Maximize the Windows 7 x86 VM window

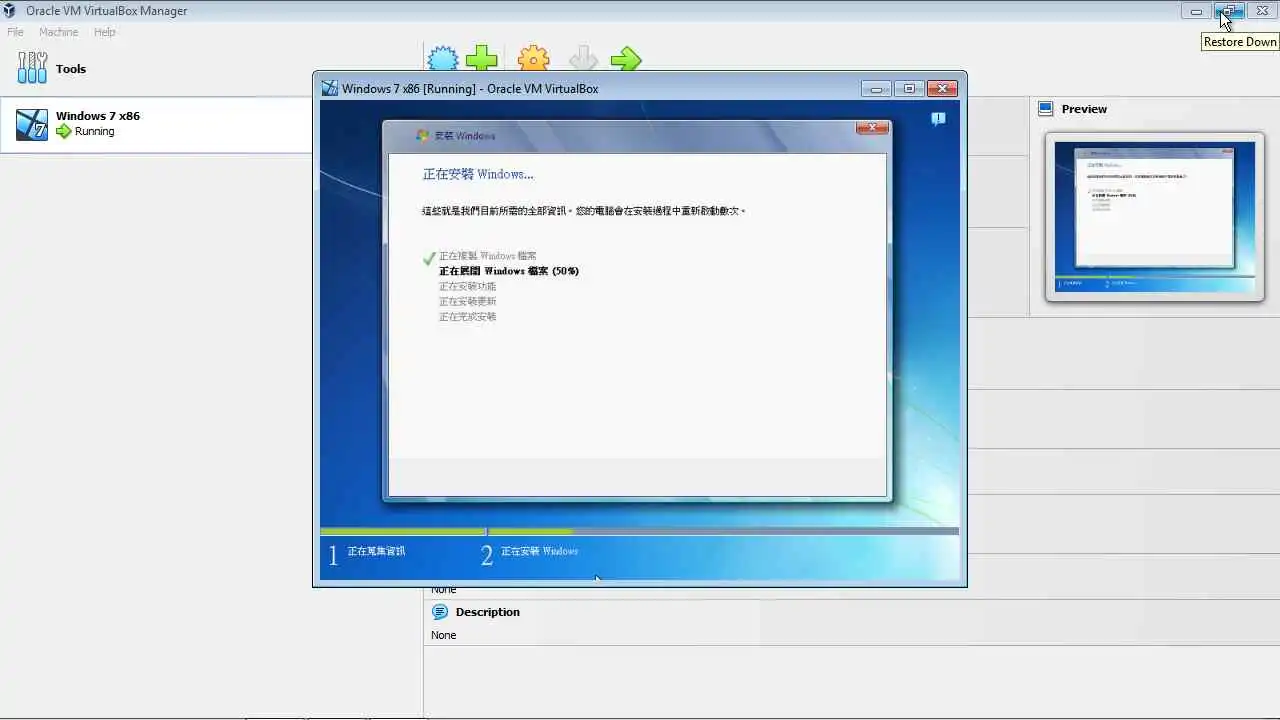(909, 89)
